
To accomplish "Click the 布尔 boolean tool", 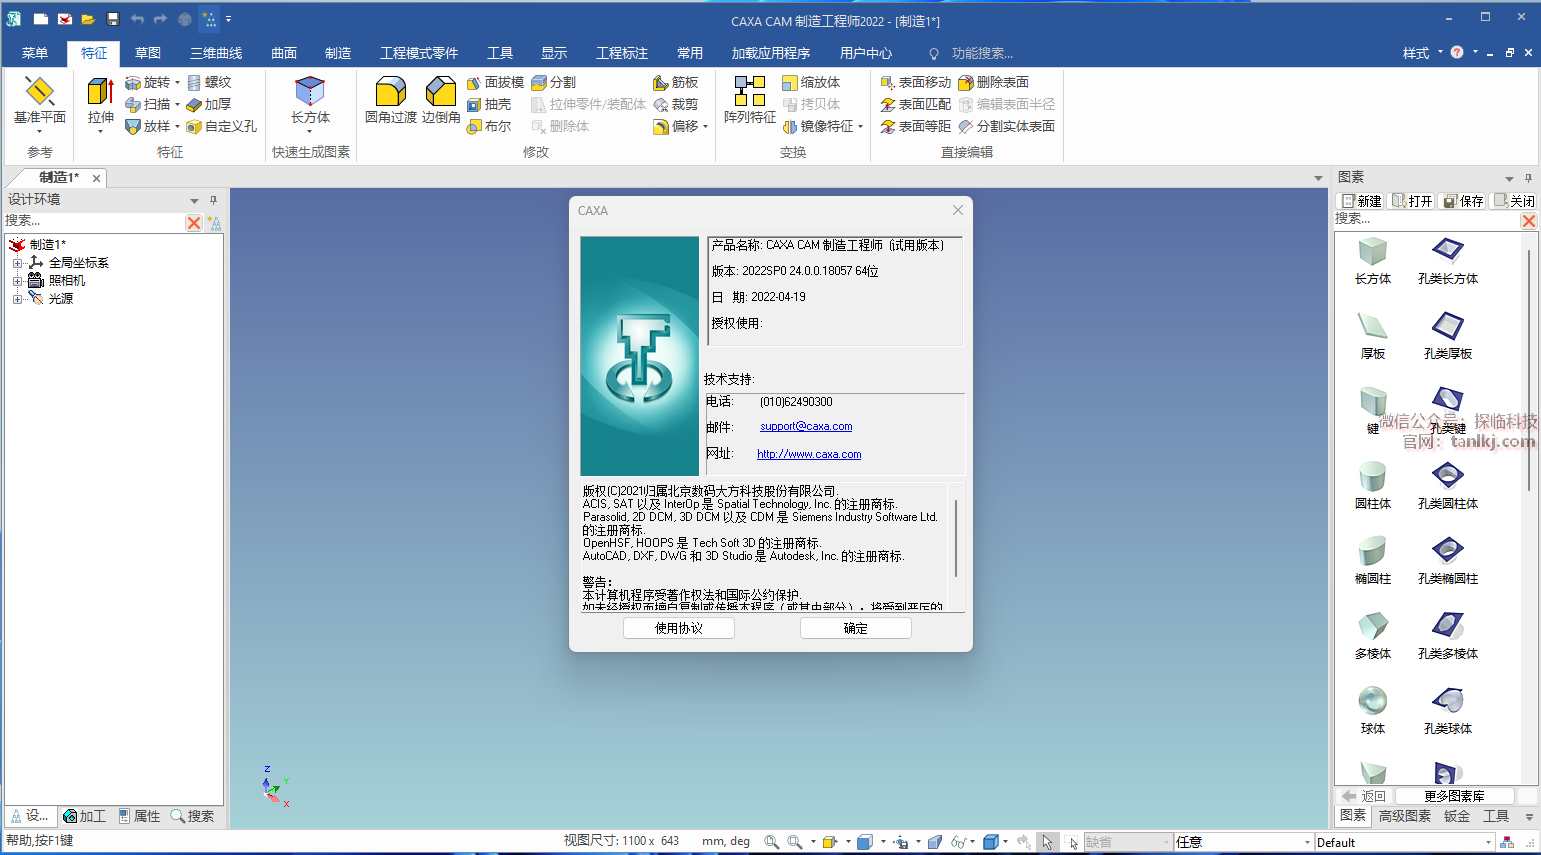I will click(x=489, y=126).
